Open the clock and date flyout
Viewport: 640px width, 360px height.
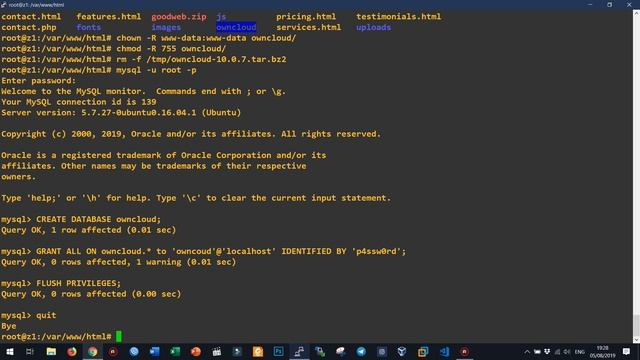(602, 352)
